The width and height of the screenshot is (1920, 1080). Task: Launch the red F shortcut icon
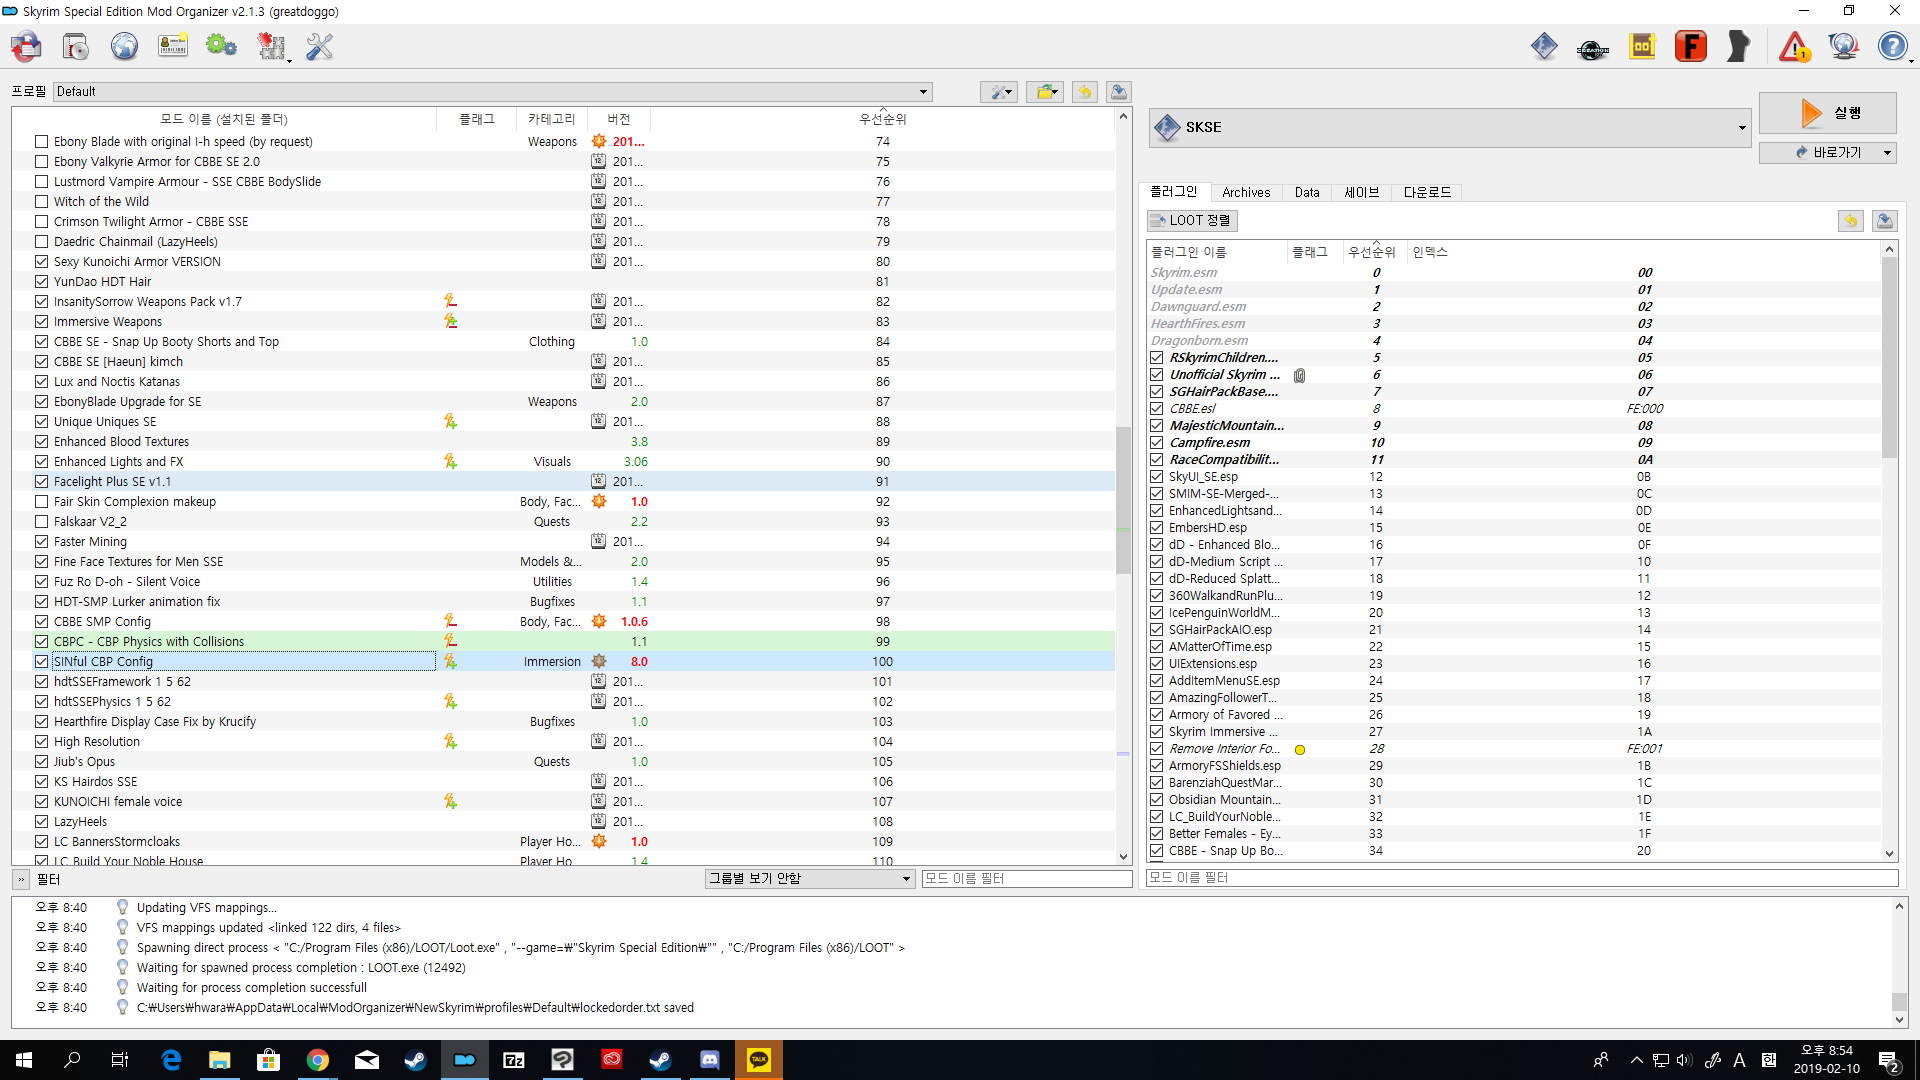pyautogui.click(x=1691, y=46)
